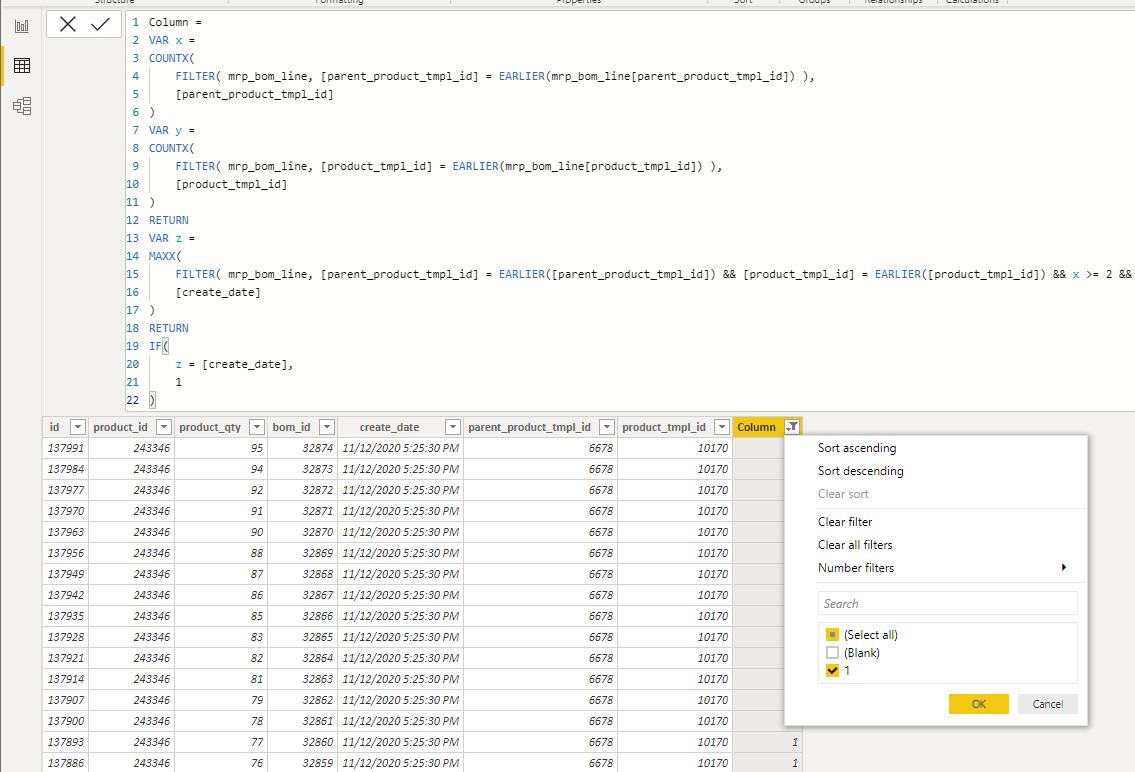
Task: Select Clear all filters
Action: coord(855,545)
